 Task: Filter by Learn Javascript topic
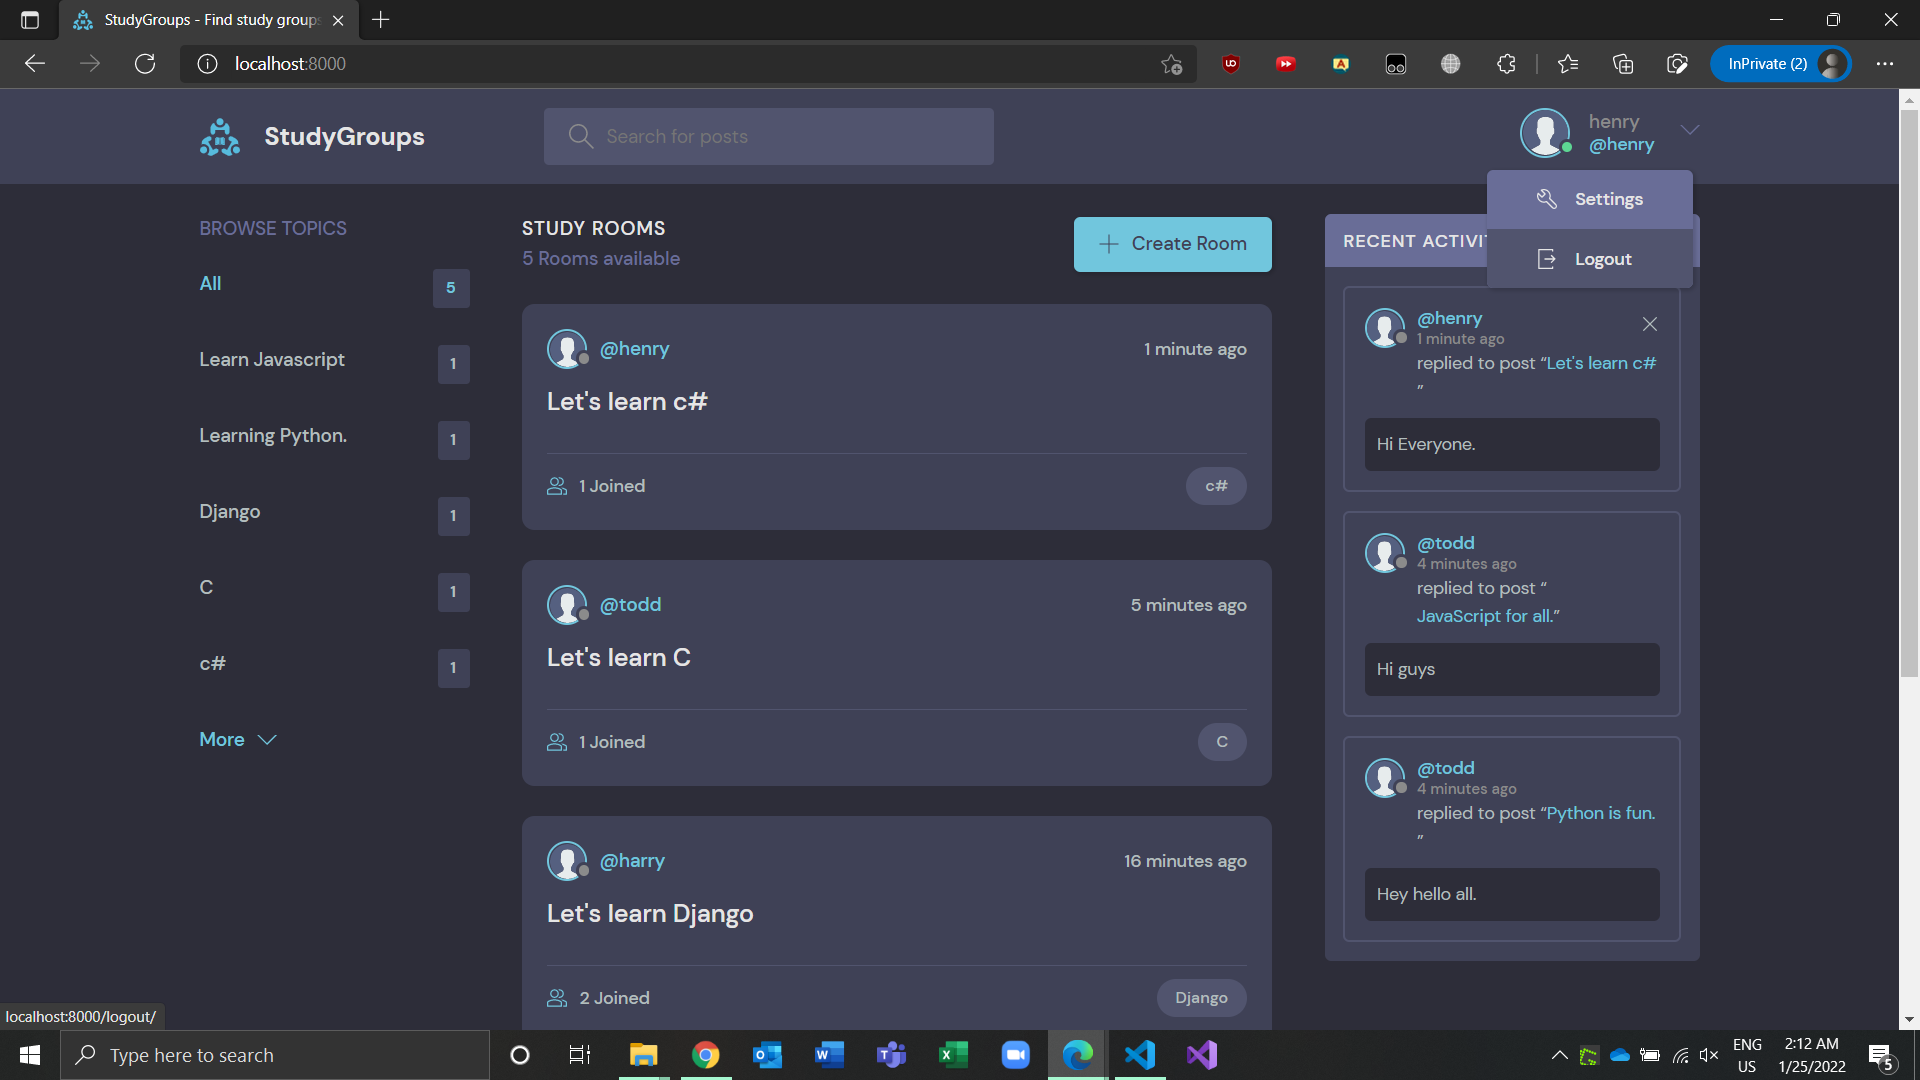(x=272, y=360)
